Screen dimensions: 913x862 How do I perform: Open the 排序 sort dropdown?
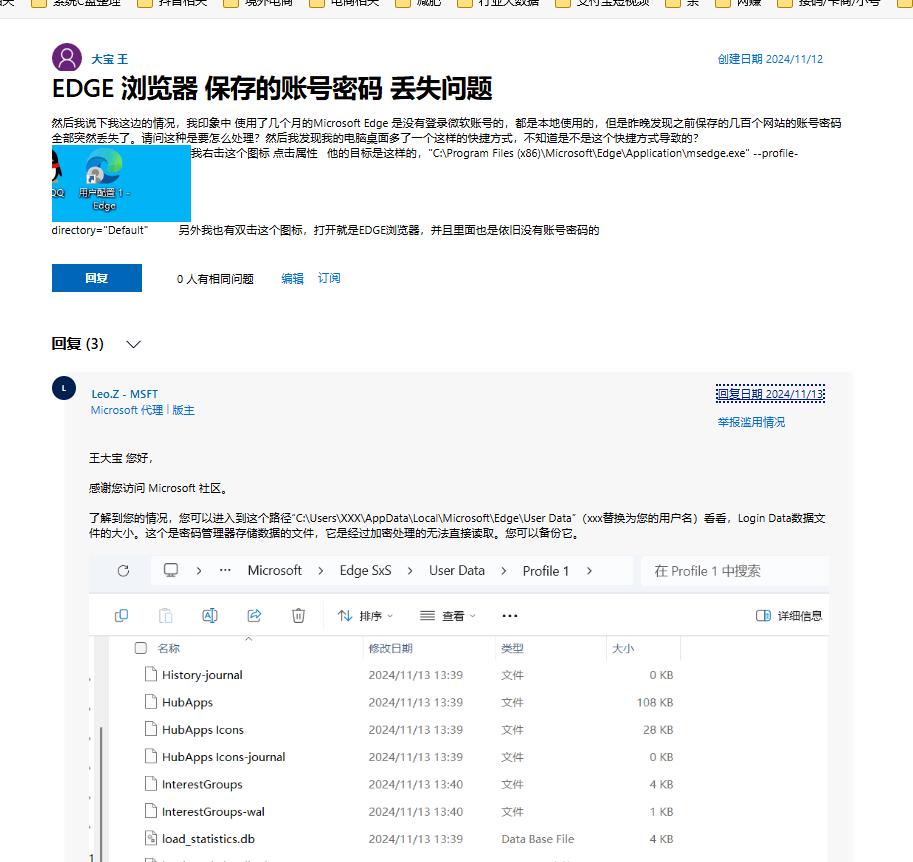pyautogui.click(x=366, y=616)
